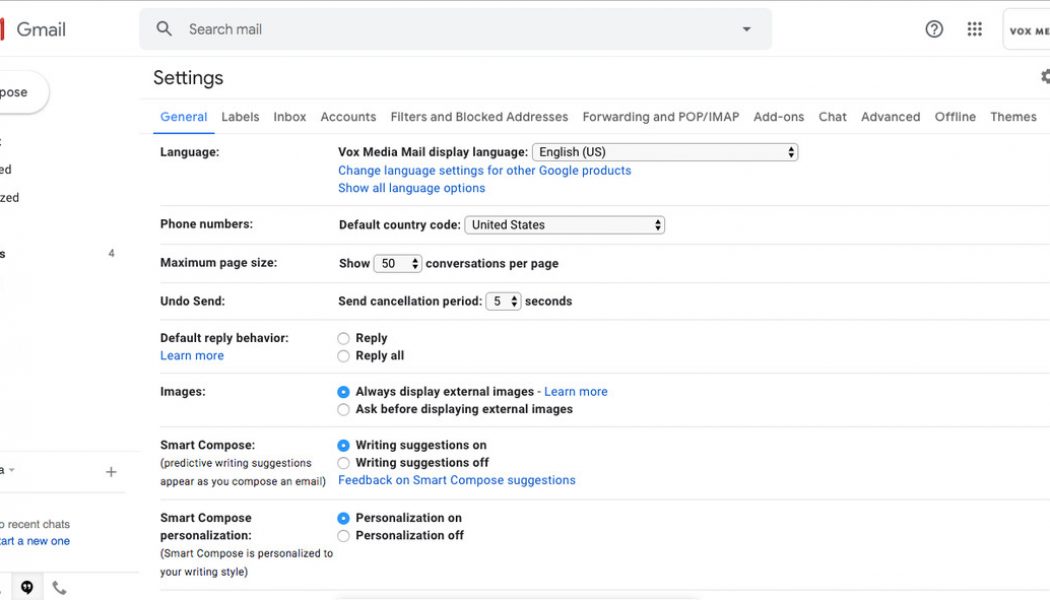
Task: Open the conversations per page dropdown
Action: [398, 263]
